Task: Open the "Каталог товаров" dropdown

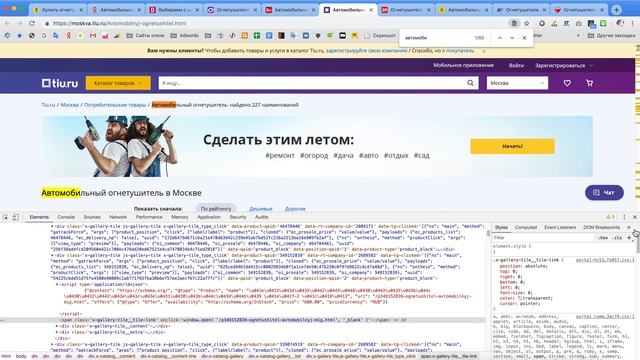Action: pyautogui.click(x=118, y=83)
